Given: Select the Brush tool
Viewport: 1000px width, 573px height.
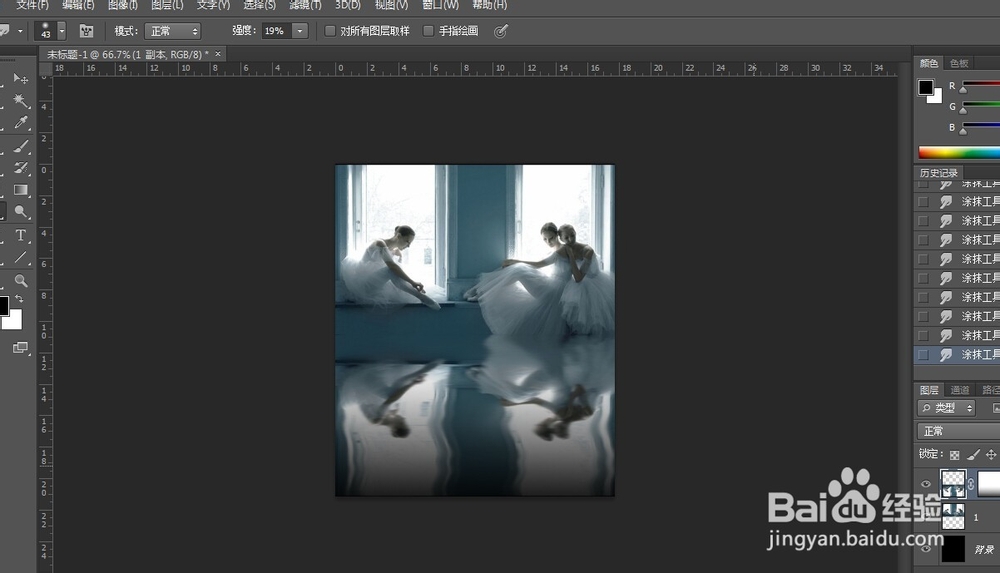Looking at the screenshot, I should click(21, 146).
